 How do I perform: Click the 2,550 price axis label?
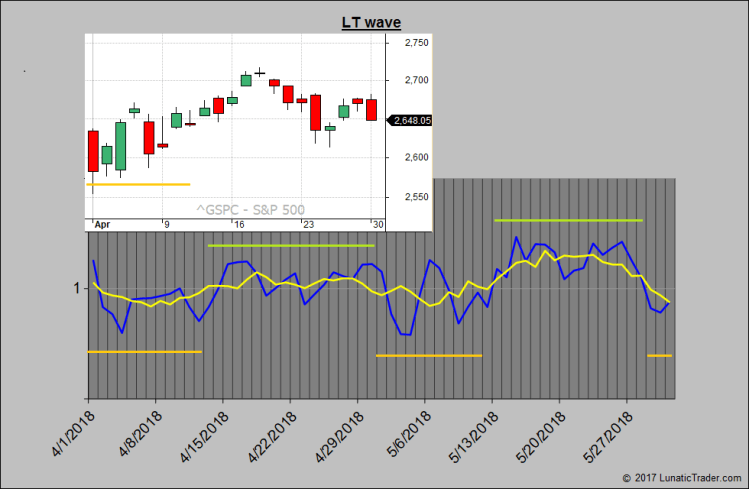click(416, 196)
